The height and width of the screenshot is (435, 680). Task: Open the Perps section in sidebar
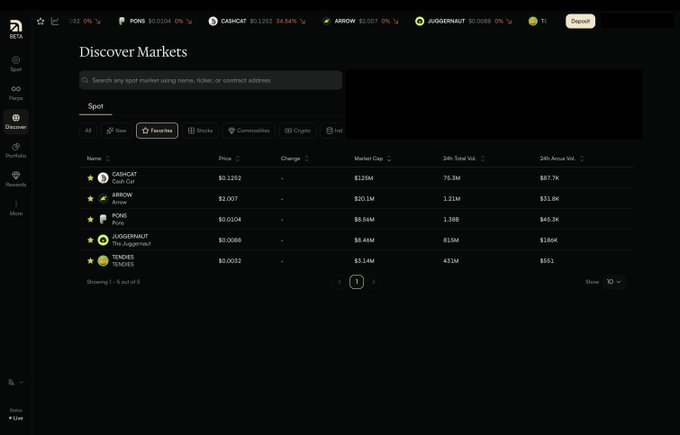pos(16,93)
